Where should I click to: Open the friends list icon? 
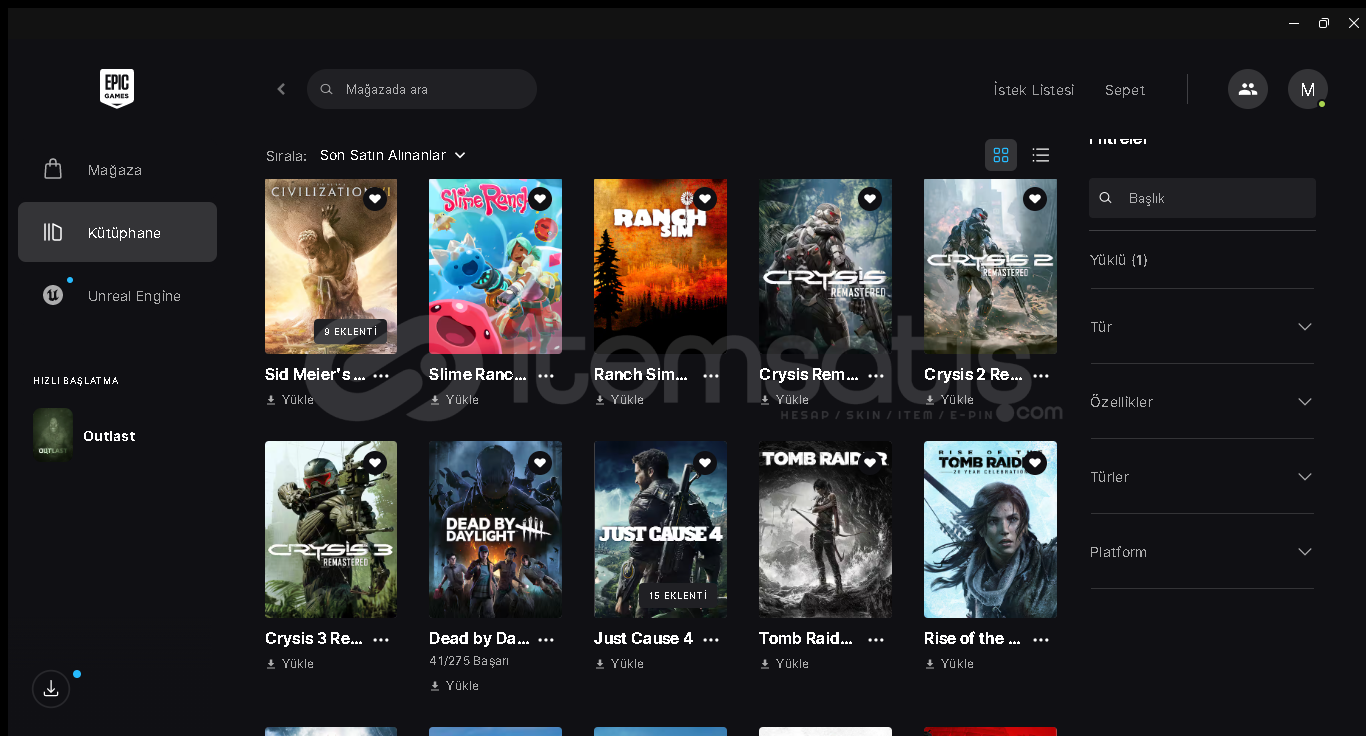point(1248,89)
